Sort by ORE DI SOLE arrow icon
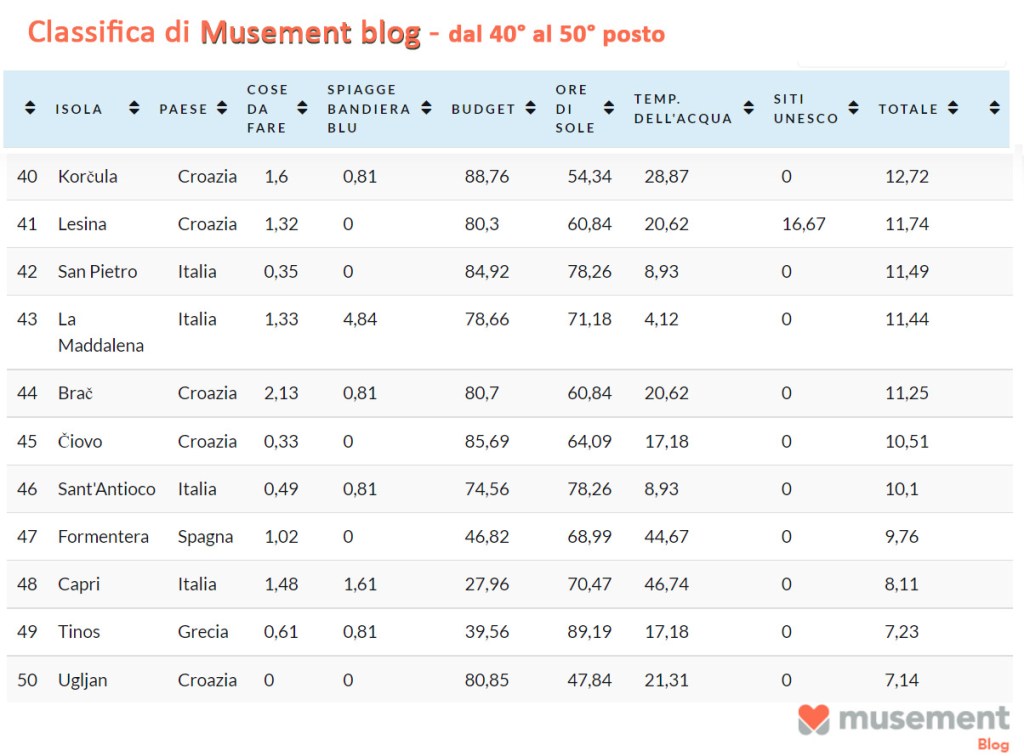 (x=608, y=108)
